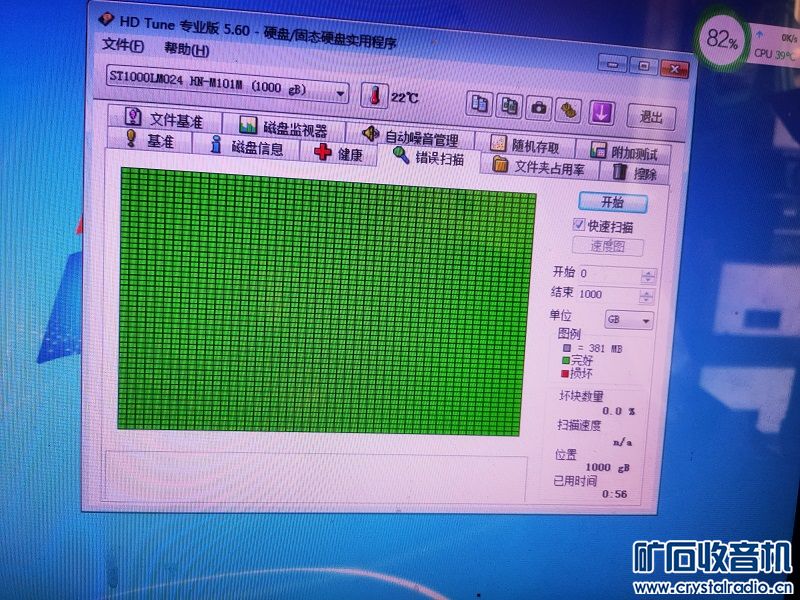
Task: Switch to the 擦除 tab
Action: click(634, 172)
